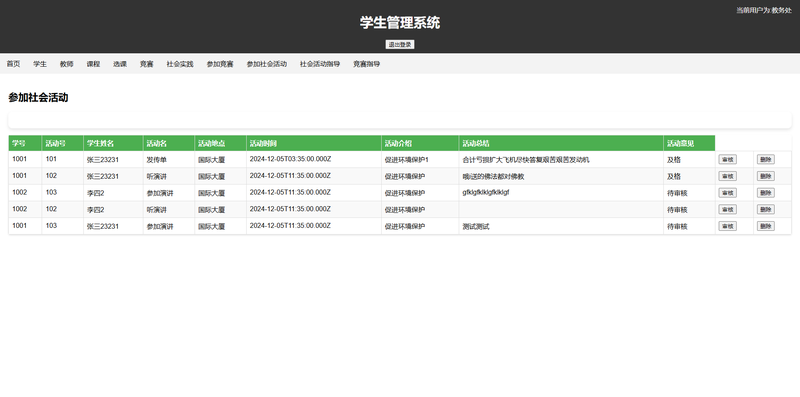Click the 测试测试 summary cell

click(561, 226)
